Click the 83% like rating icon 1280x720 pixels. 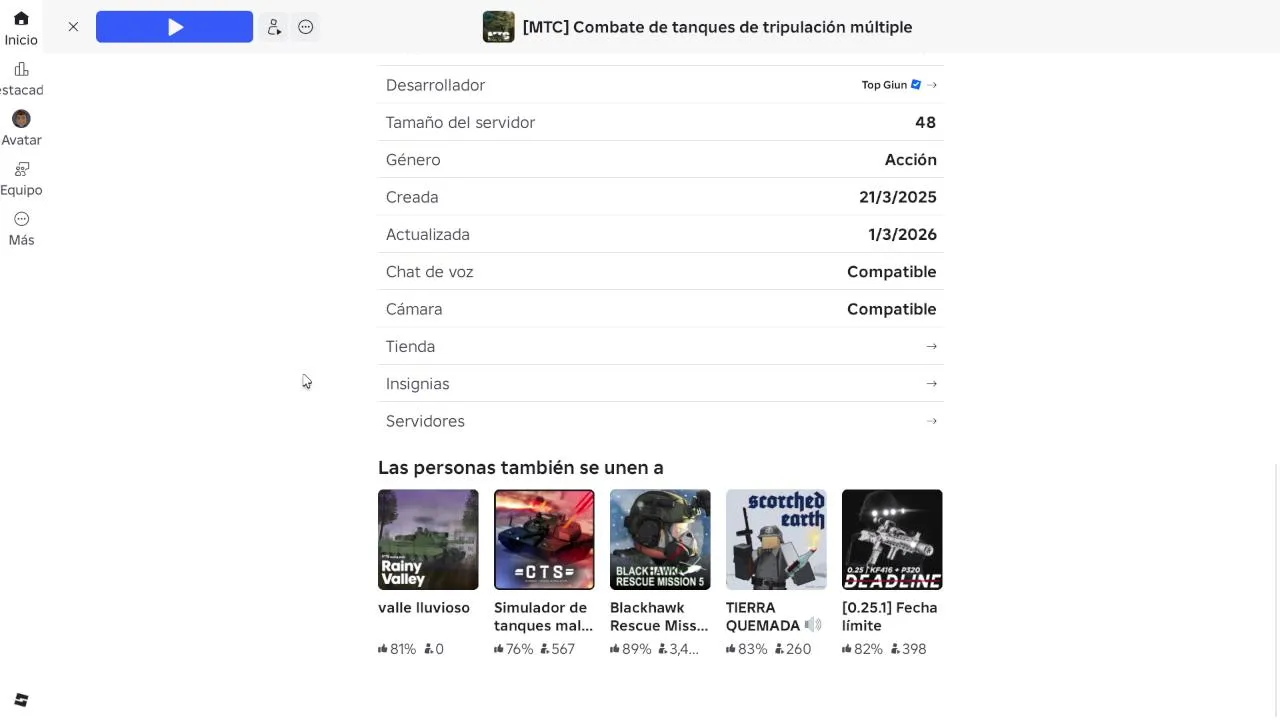(731, 649)
